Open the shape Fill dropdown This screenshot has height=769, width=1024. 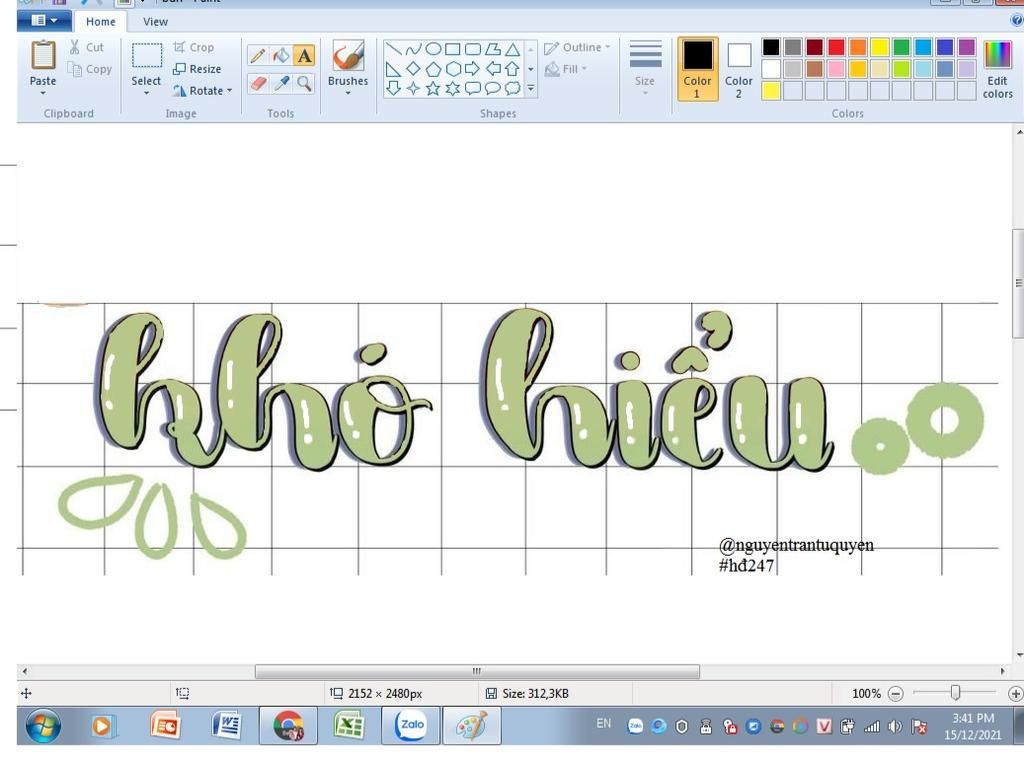[566, 69]
